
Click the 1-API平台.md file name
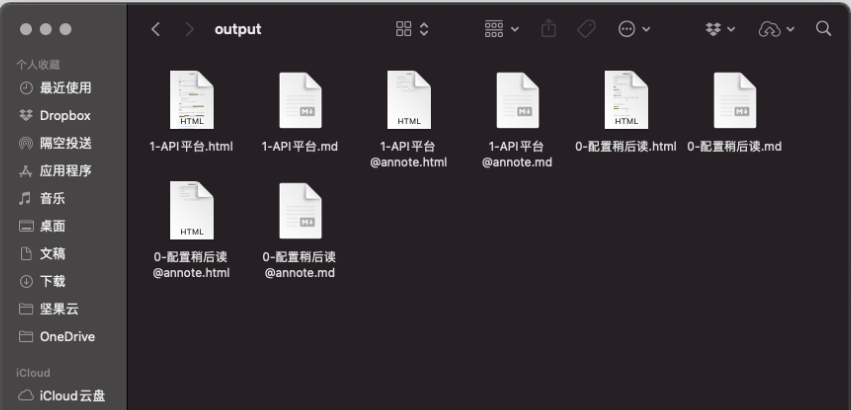click(x=300, y=147)
